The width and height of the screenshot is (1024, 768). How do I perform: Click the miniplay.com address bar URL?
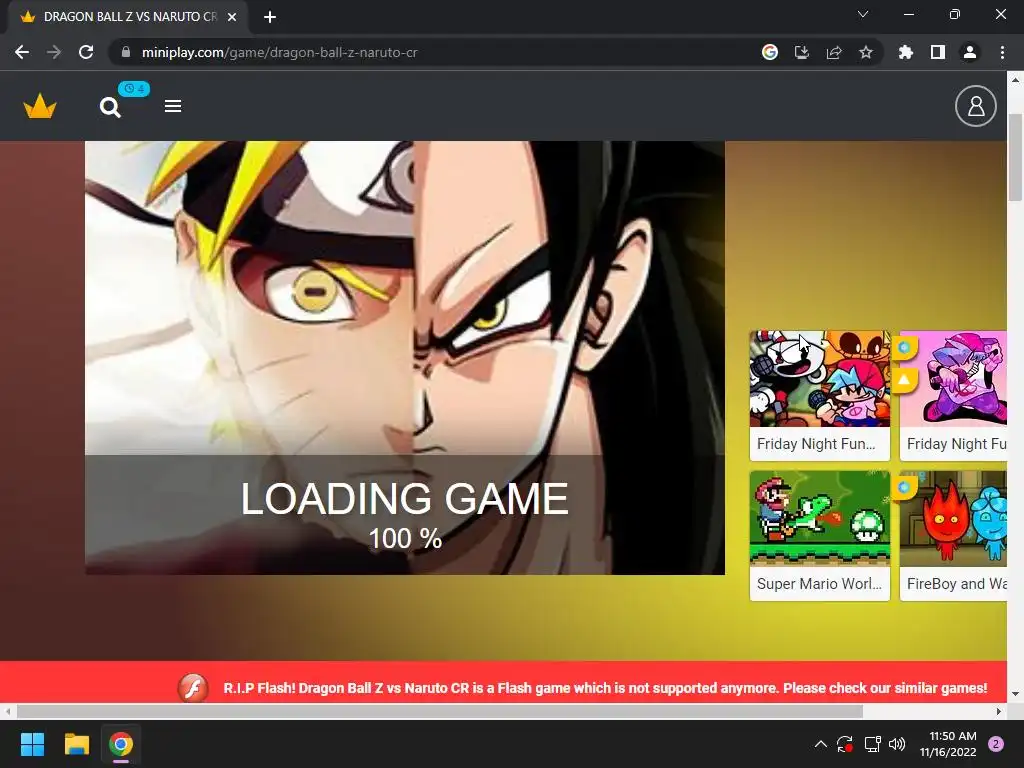pos(280,52)
